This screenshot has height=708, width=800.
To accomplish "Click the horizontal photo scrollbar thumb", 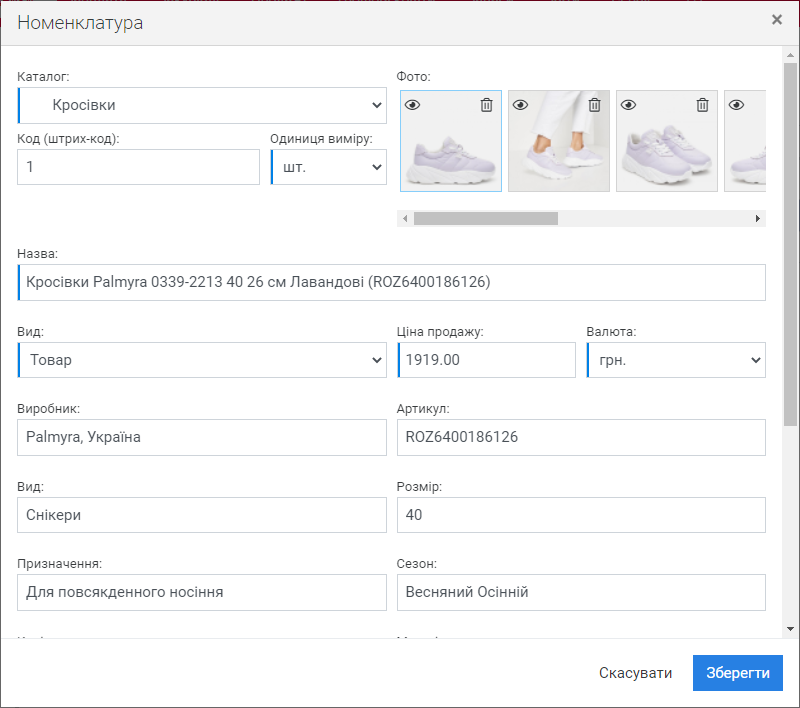I will point(486,218).
